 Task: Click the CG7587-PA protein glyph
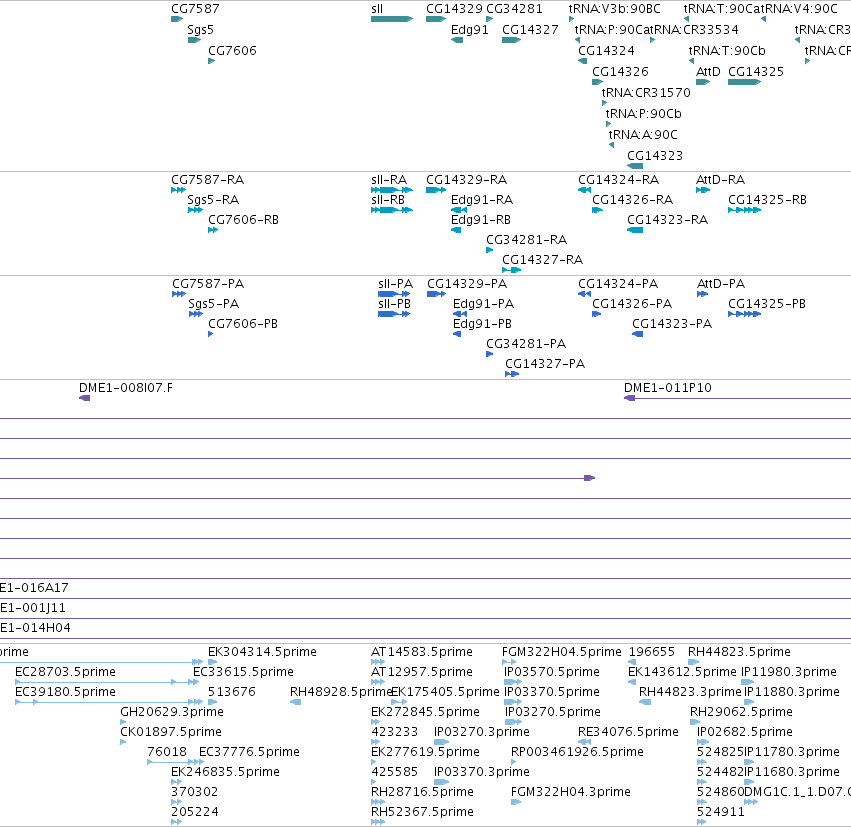(179, 294)
